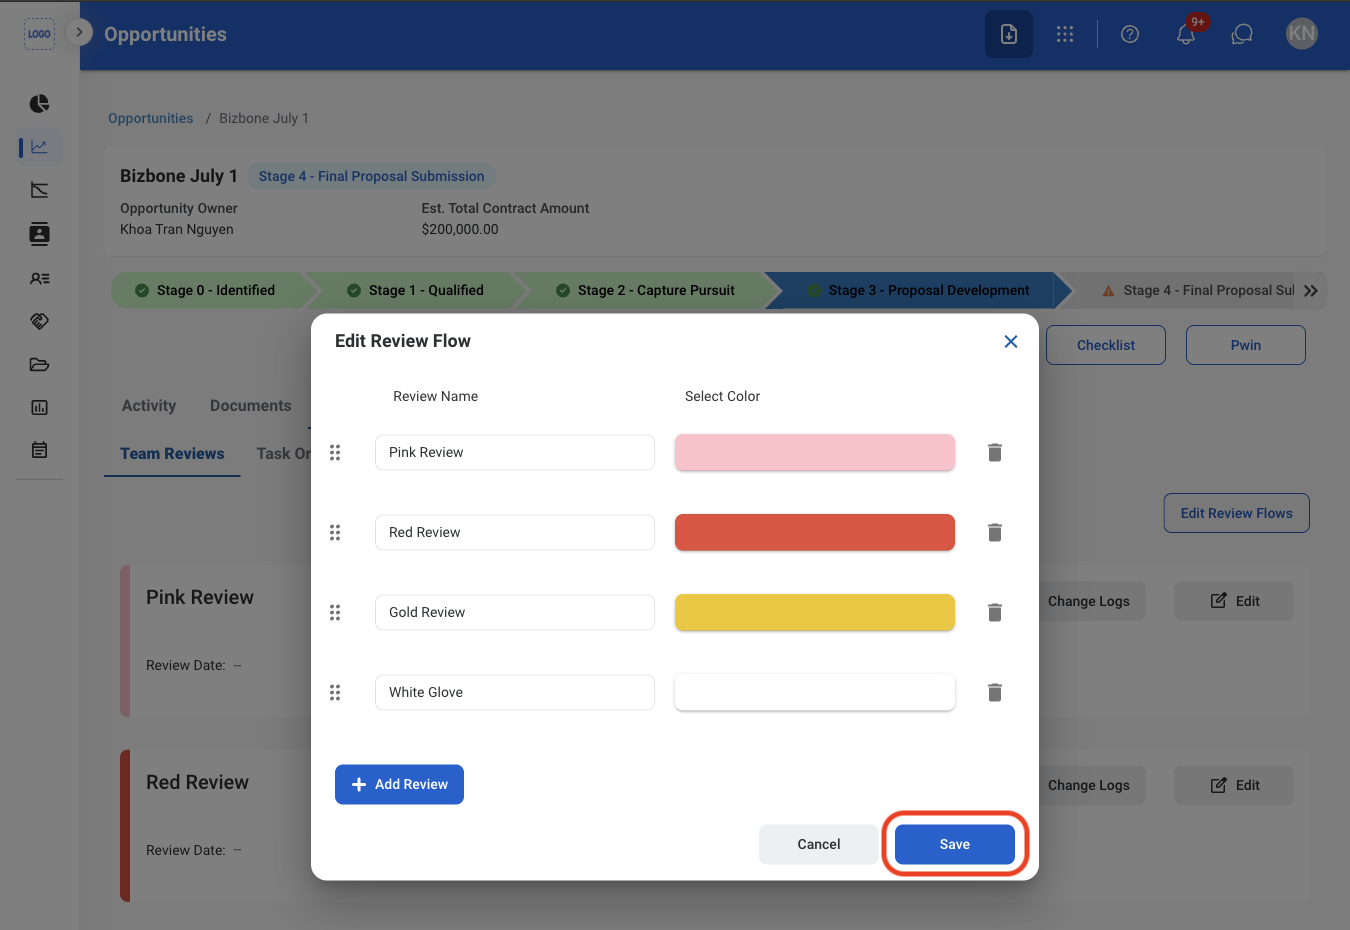The width and height of the screenshot is (1350, 930).
Task: Delete the White Glove row
Action: (x=995, y=692)
